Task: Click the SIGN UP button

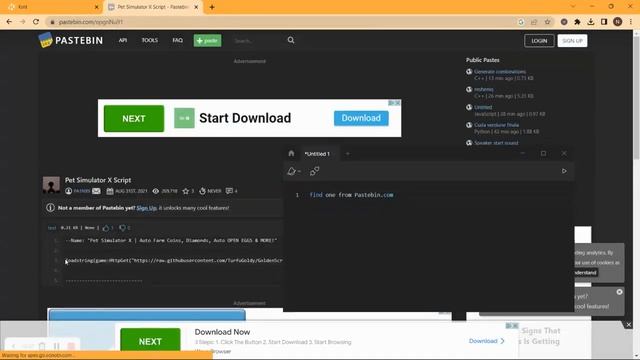Action: [x=572, y=40]
